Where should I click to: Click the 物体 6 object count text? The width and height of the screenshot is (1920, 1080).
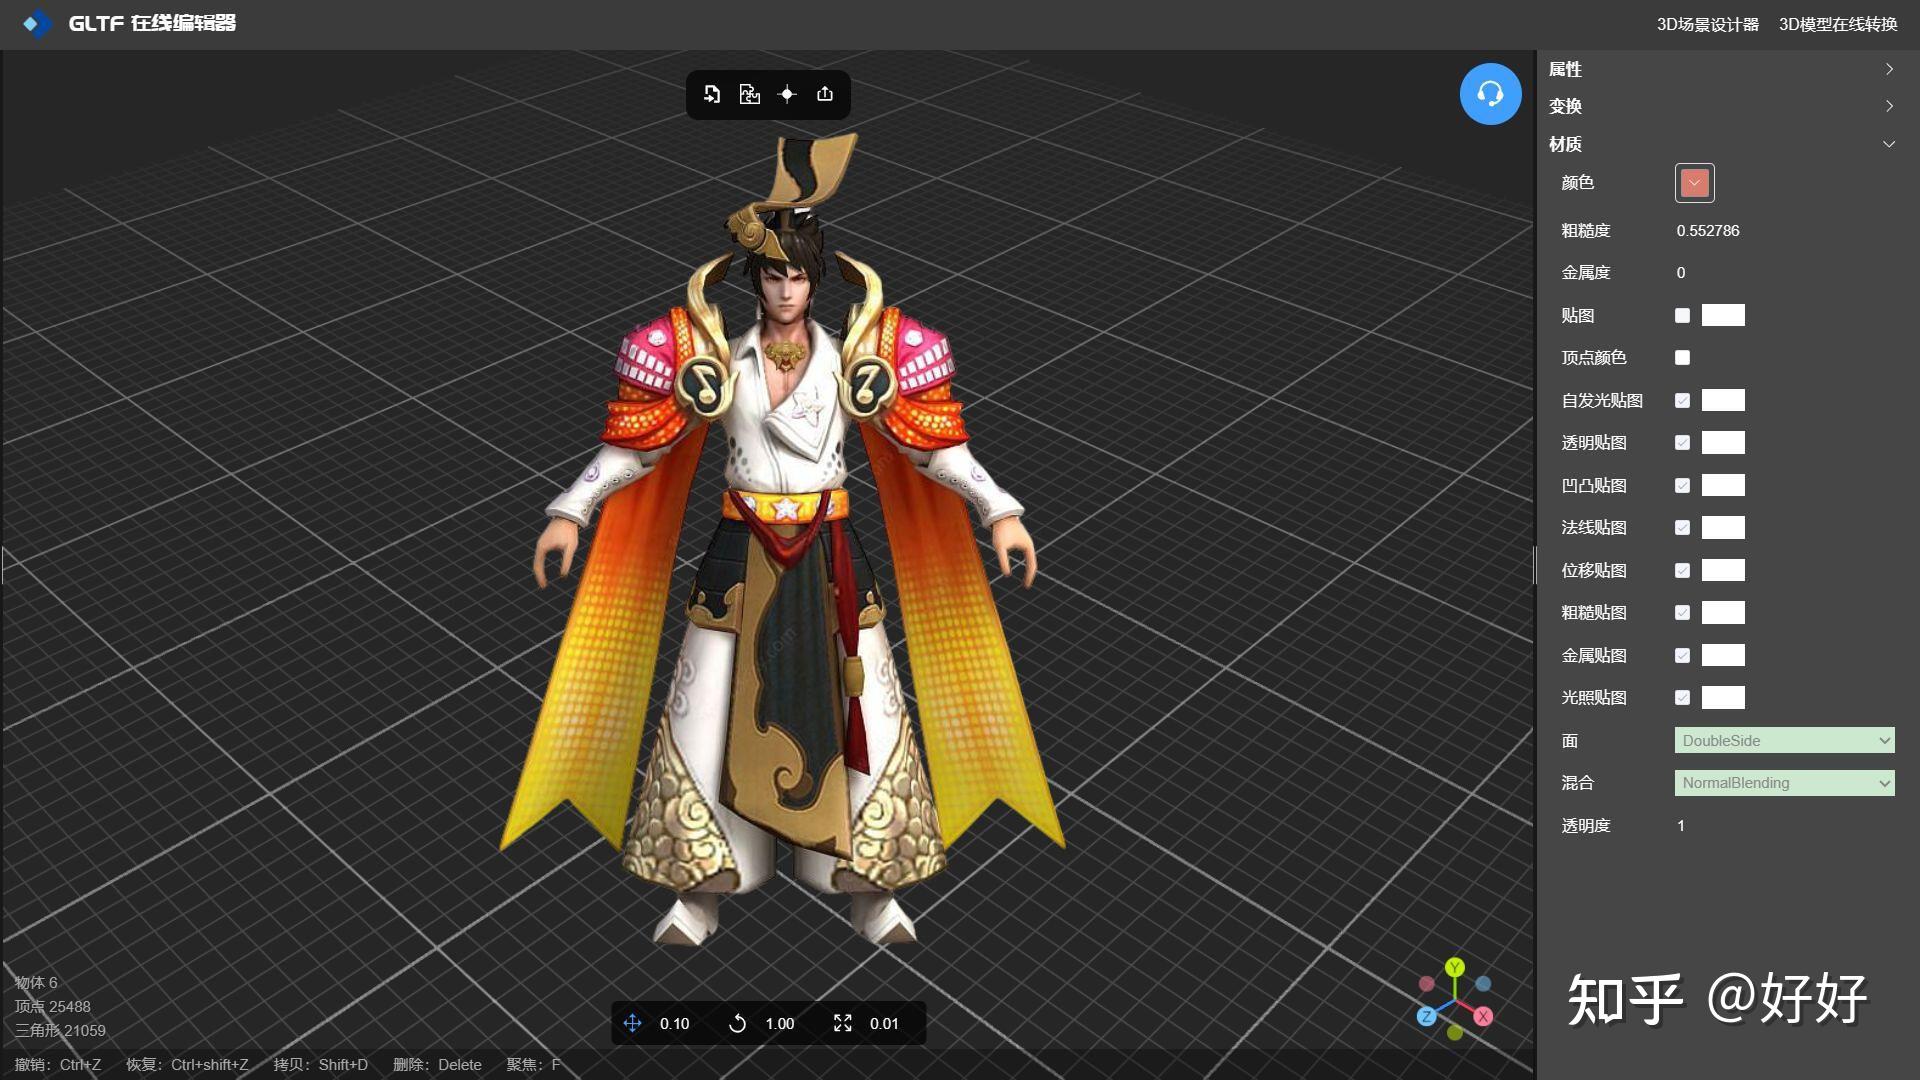36,982
